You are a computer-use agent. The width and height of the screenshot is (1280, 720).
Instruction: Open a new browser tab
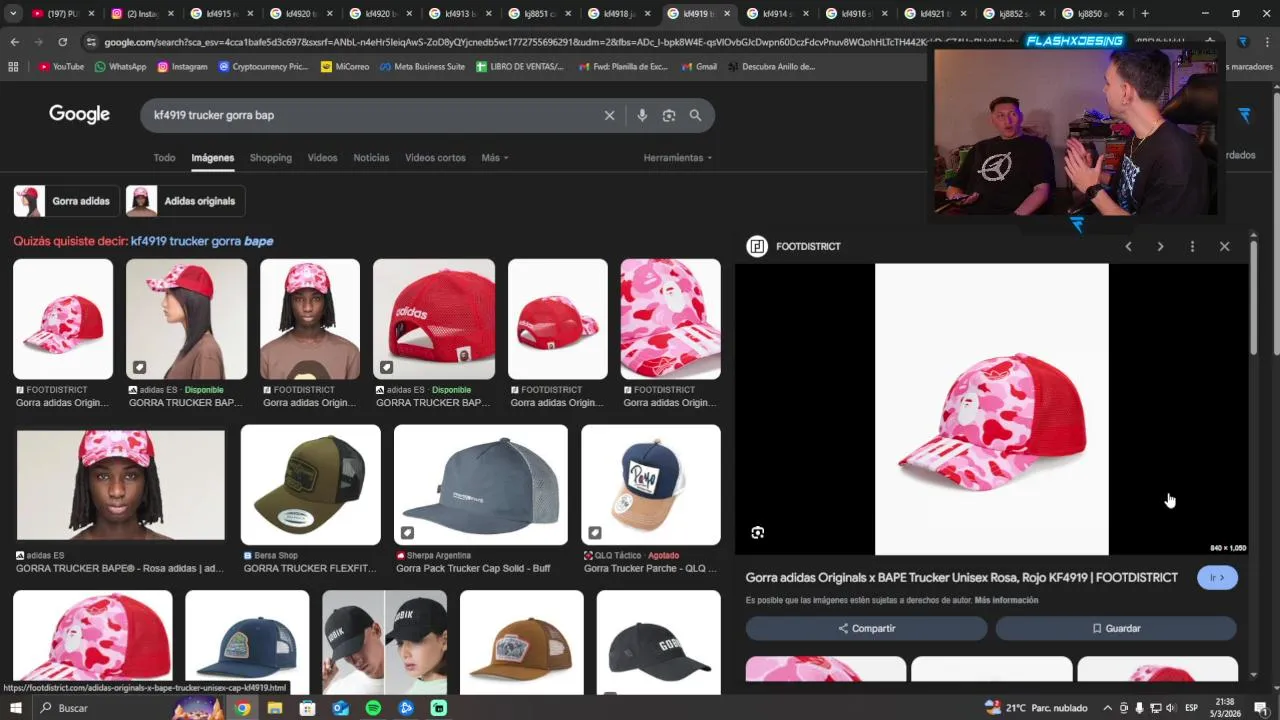(1145, 14)
